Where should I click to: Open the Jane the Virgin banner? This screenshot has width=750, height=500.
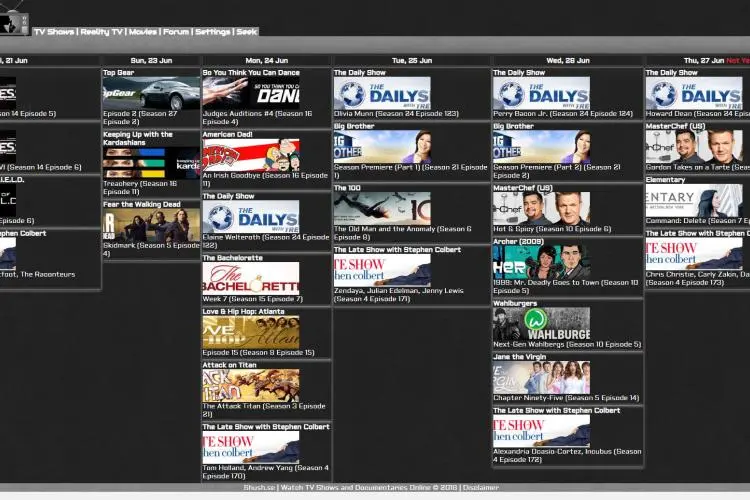[541, 378]
